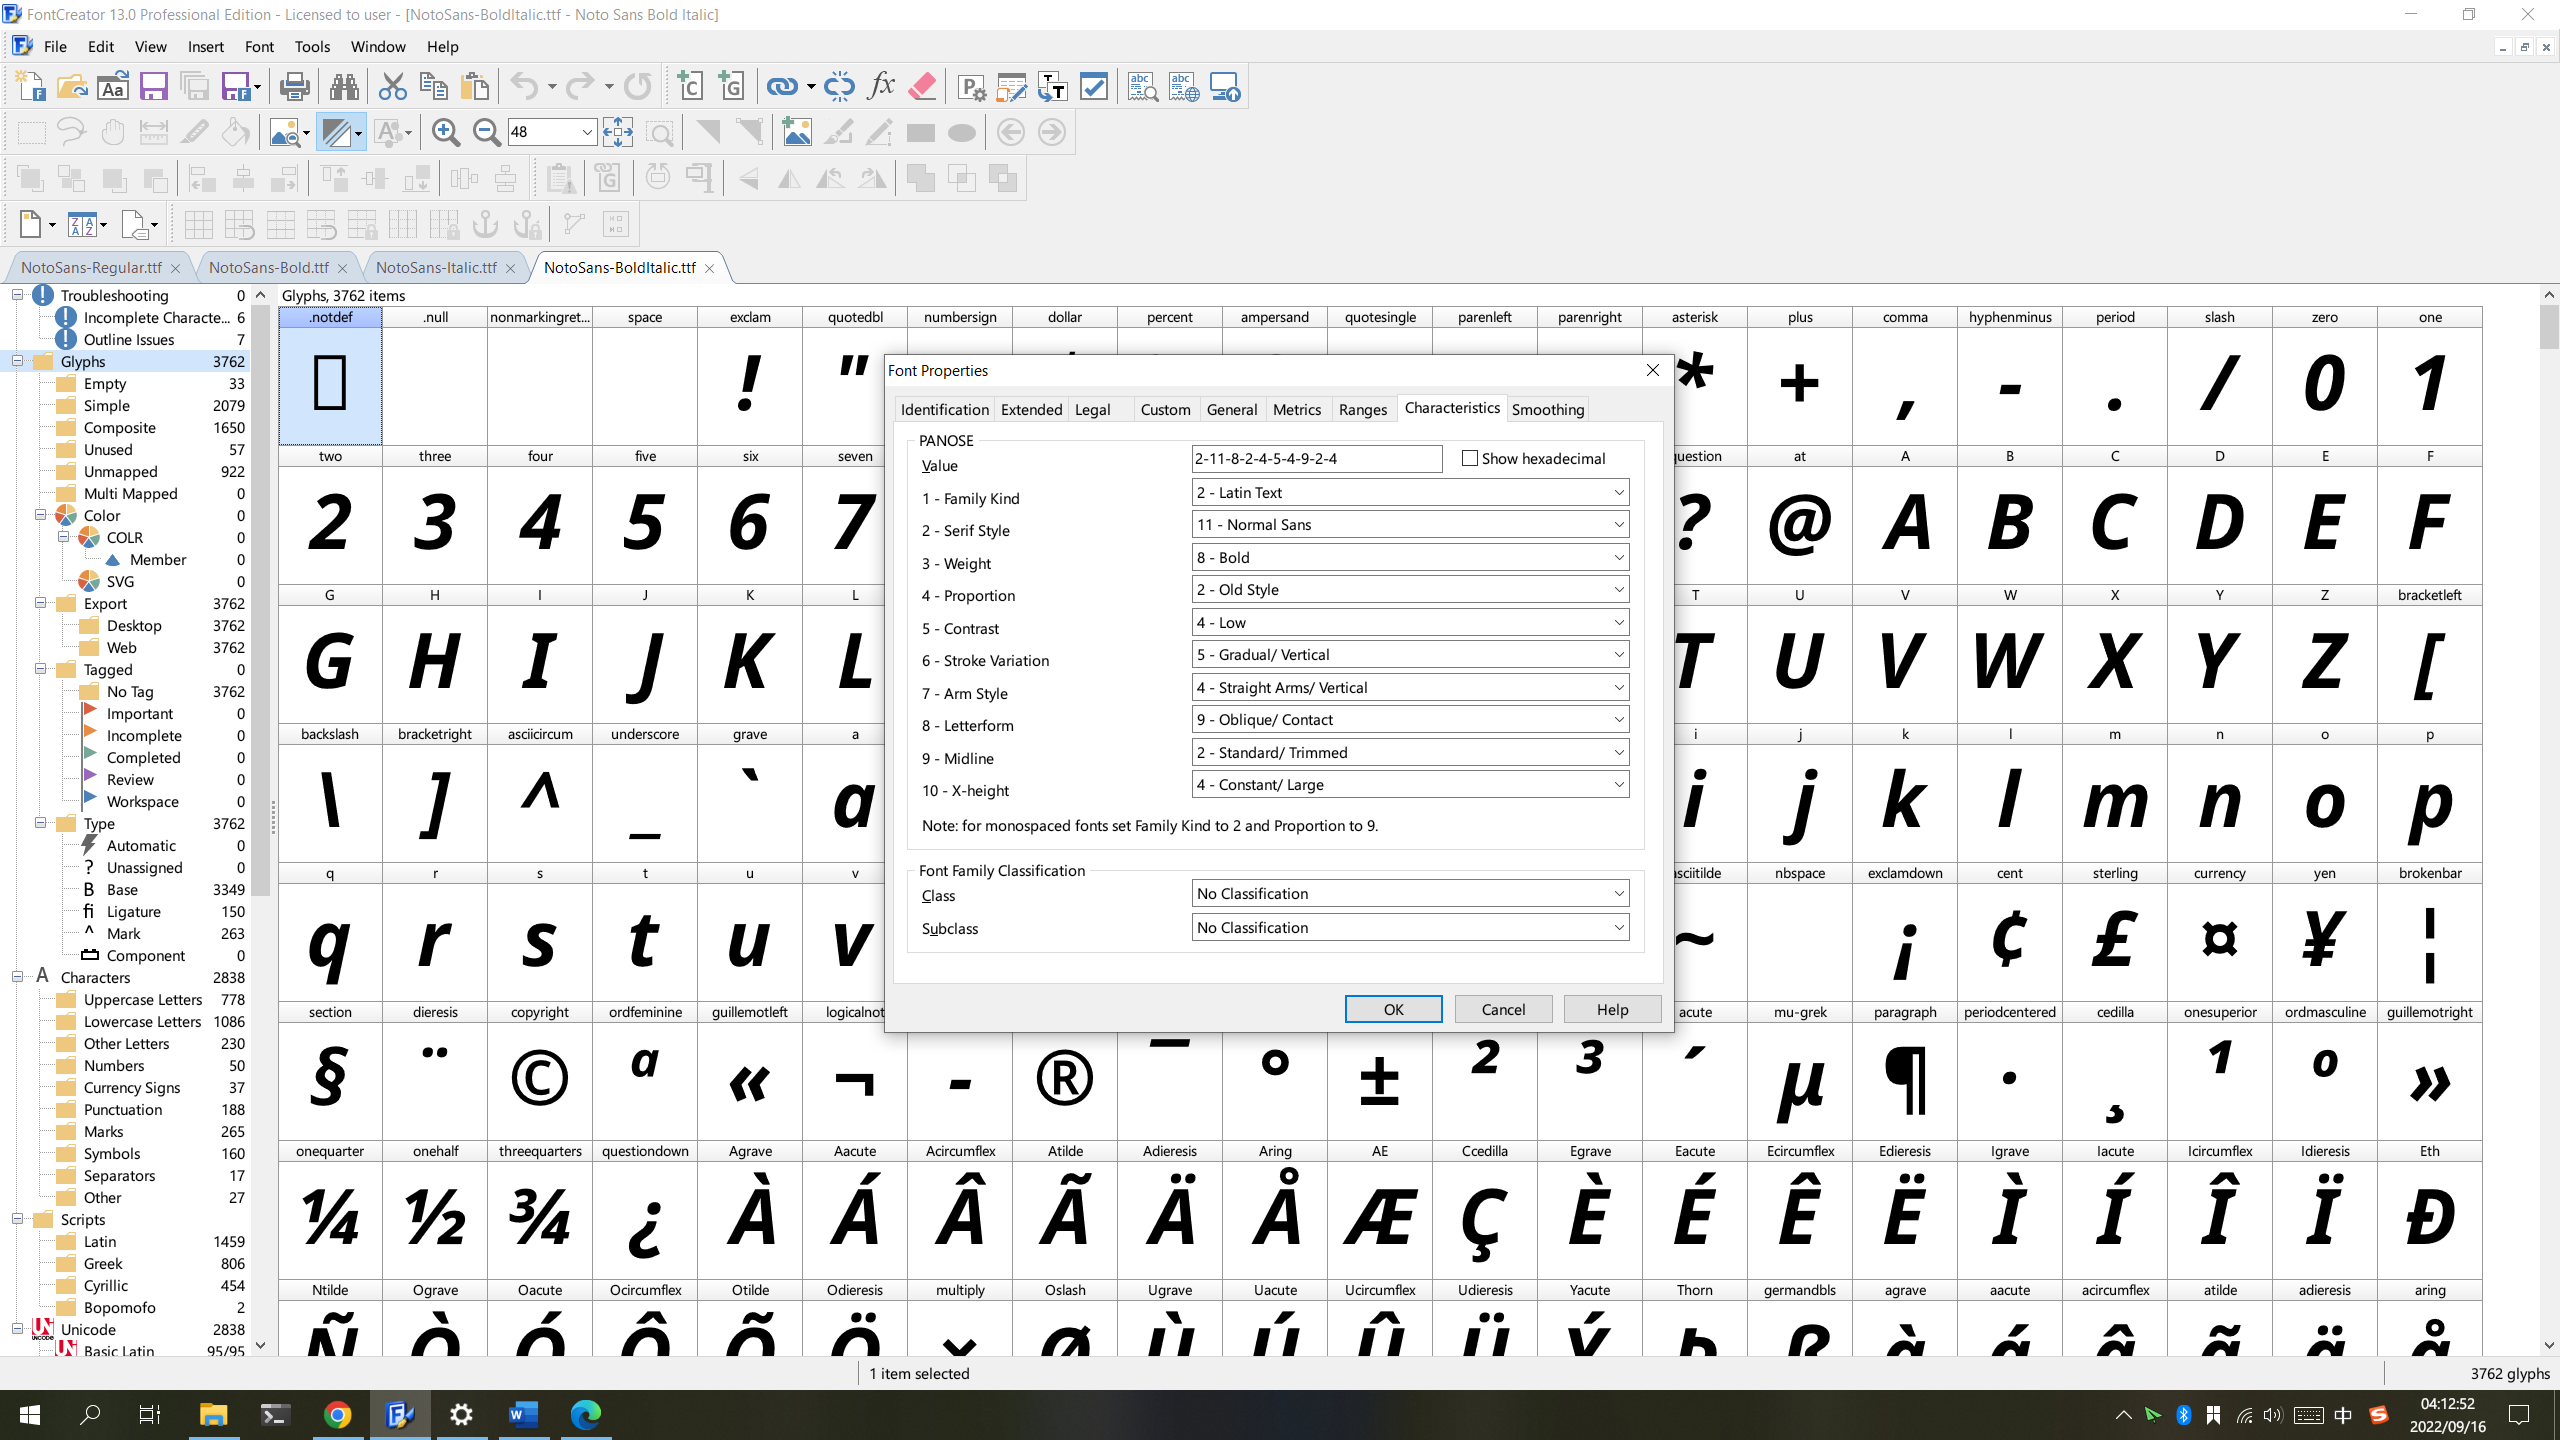Confirm changes with the OK button
This screenshot has height=1440, width=2560.
coord(1392,1009)
